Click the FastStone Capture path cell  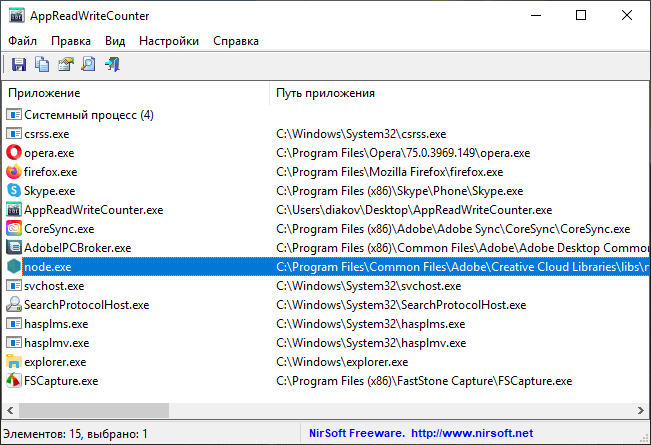pos(424,381)
